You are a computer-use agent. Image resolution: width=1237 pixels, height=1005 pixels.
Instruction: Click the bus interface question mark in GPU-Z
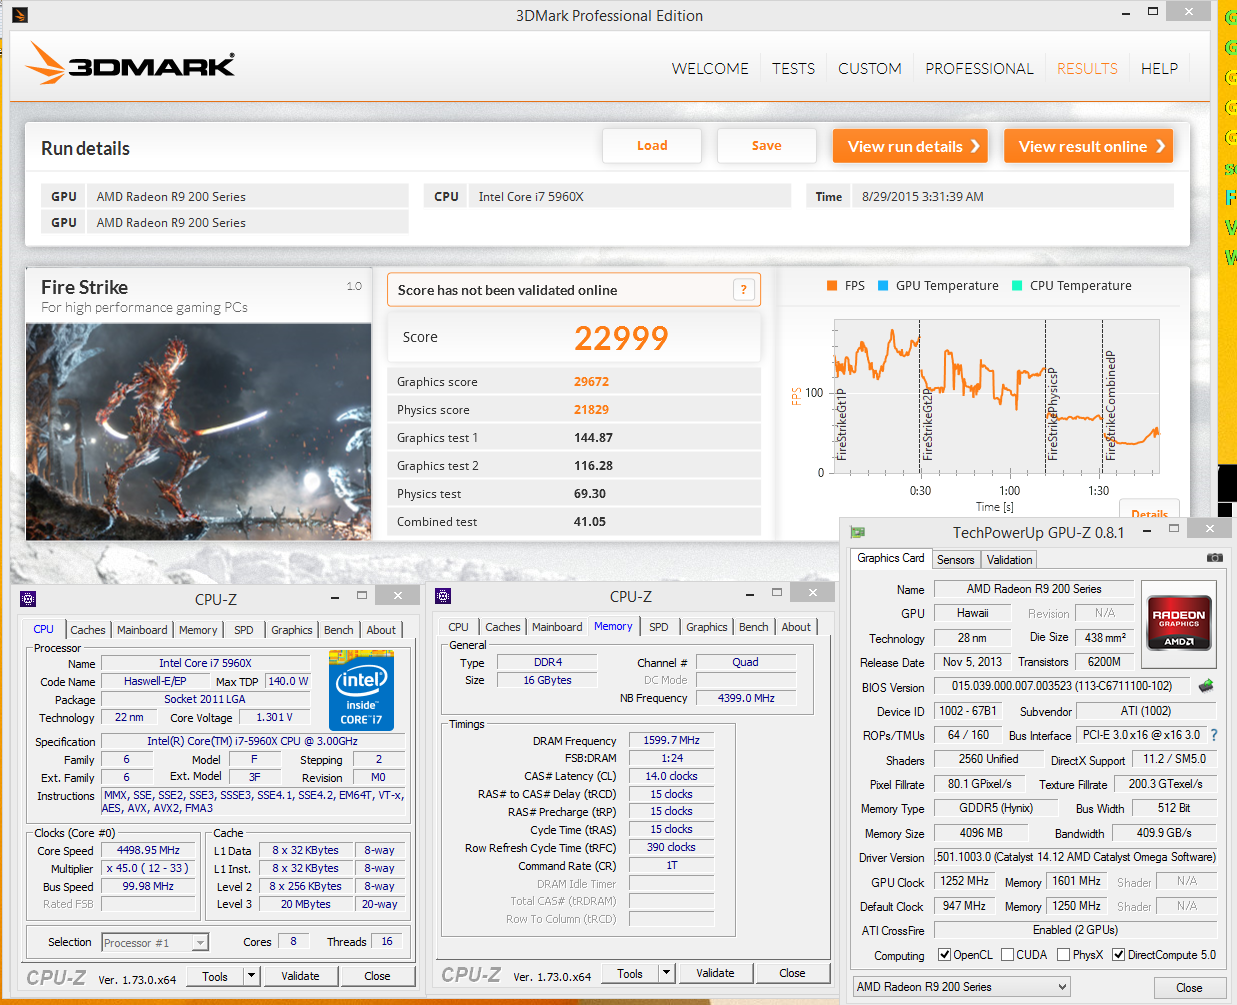(1214, 735)
